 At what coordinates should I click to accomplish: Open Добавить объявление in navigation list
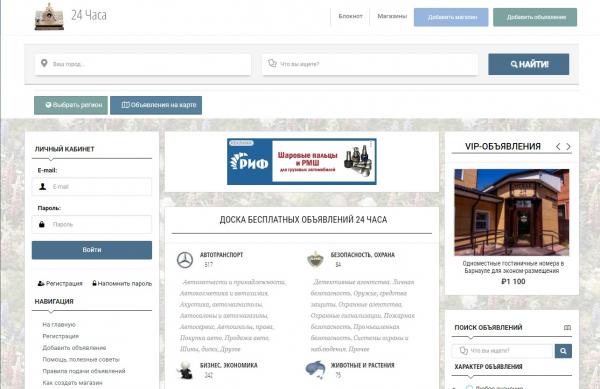pos(74,348)
